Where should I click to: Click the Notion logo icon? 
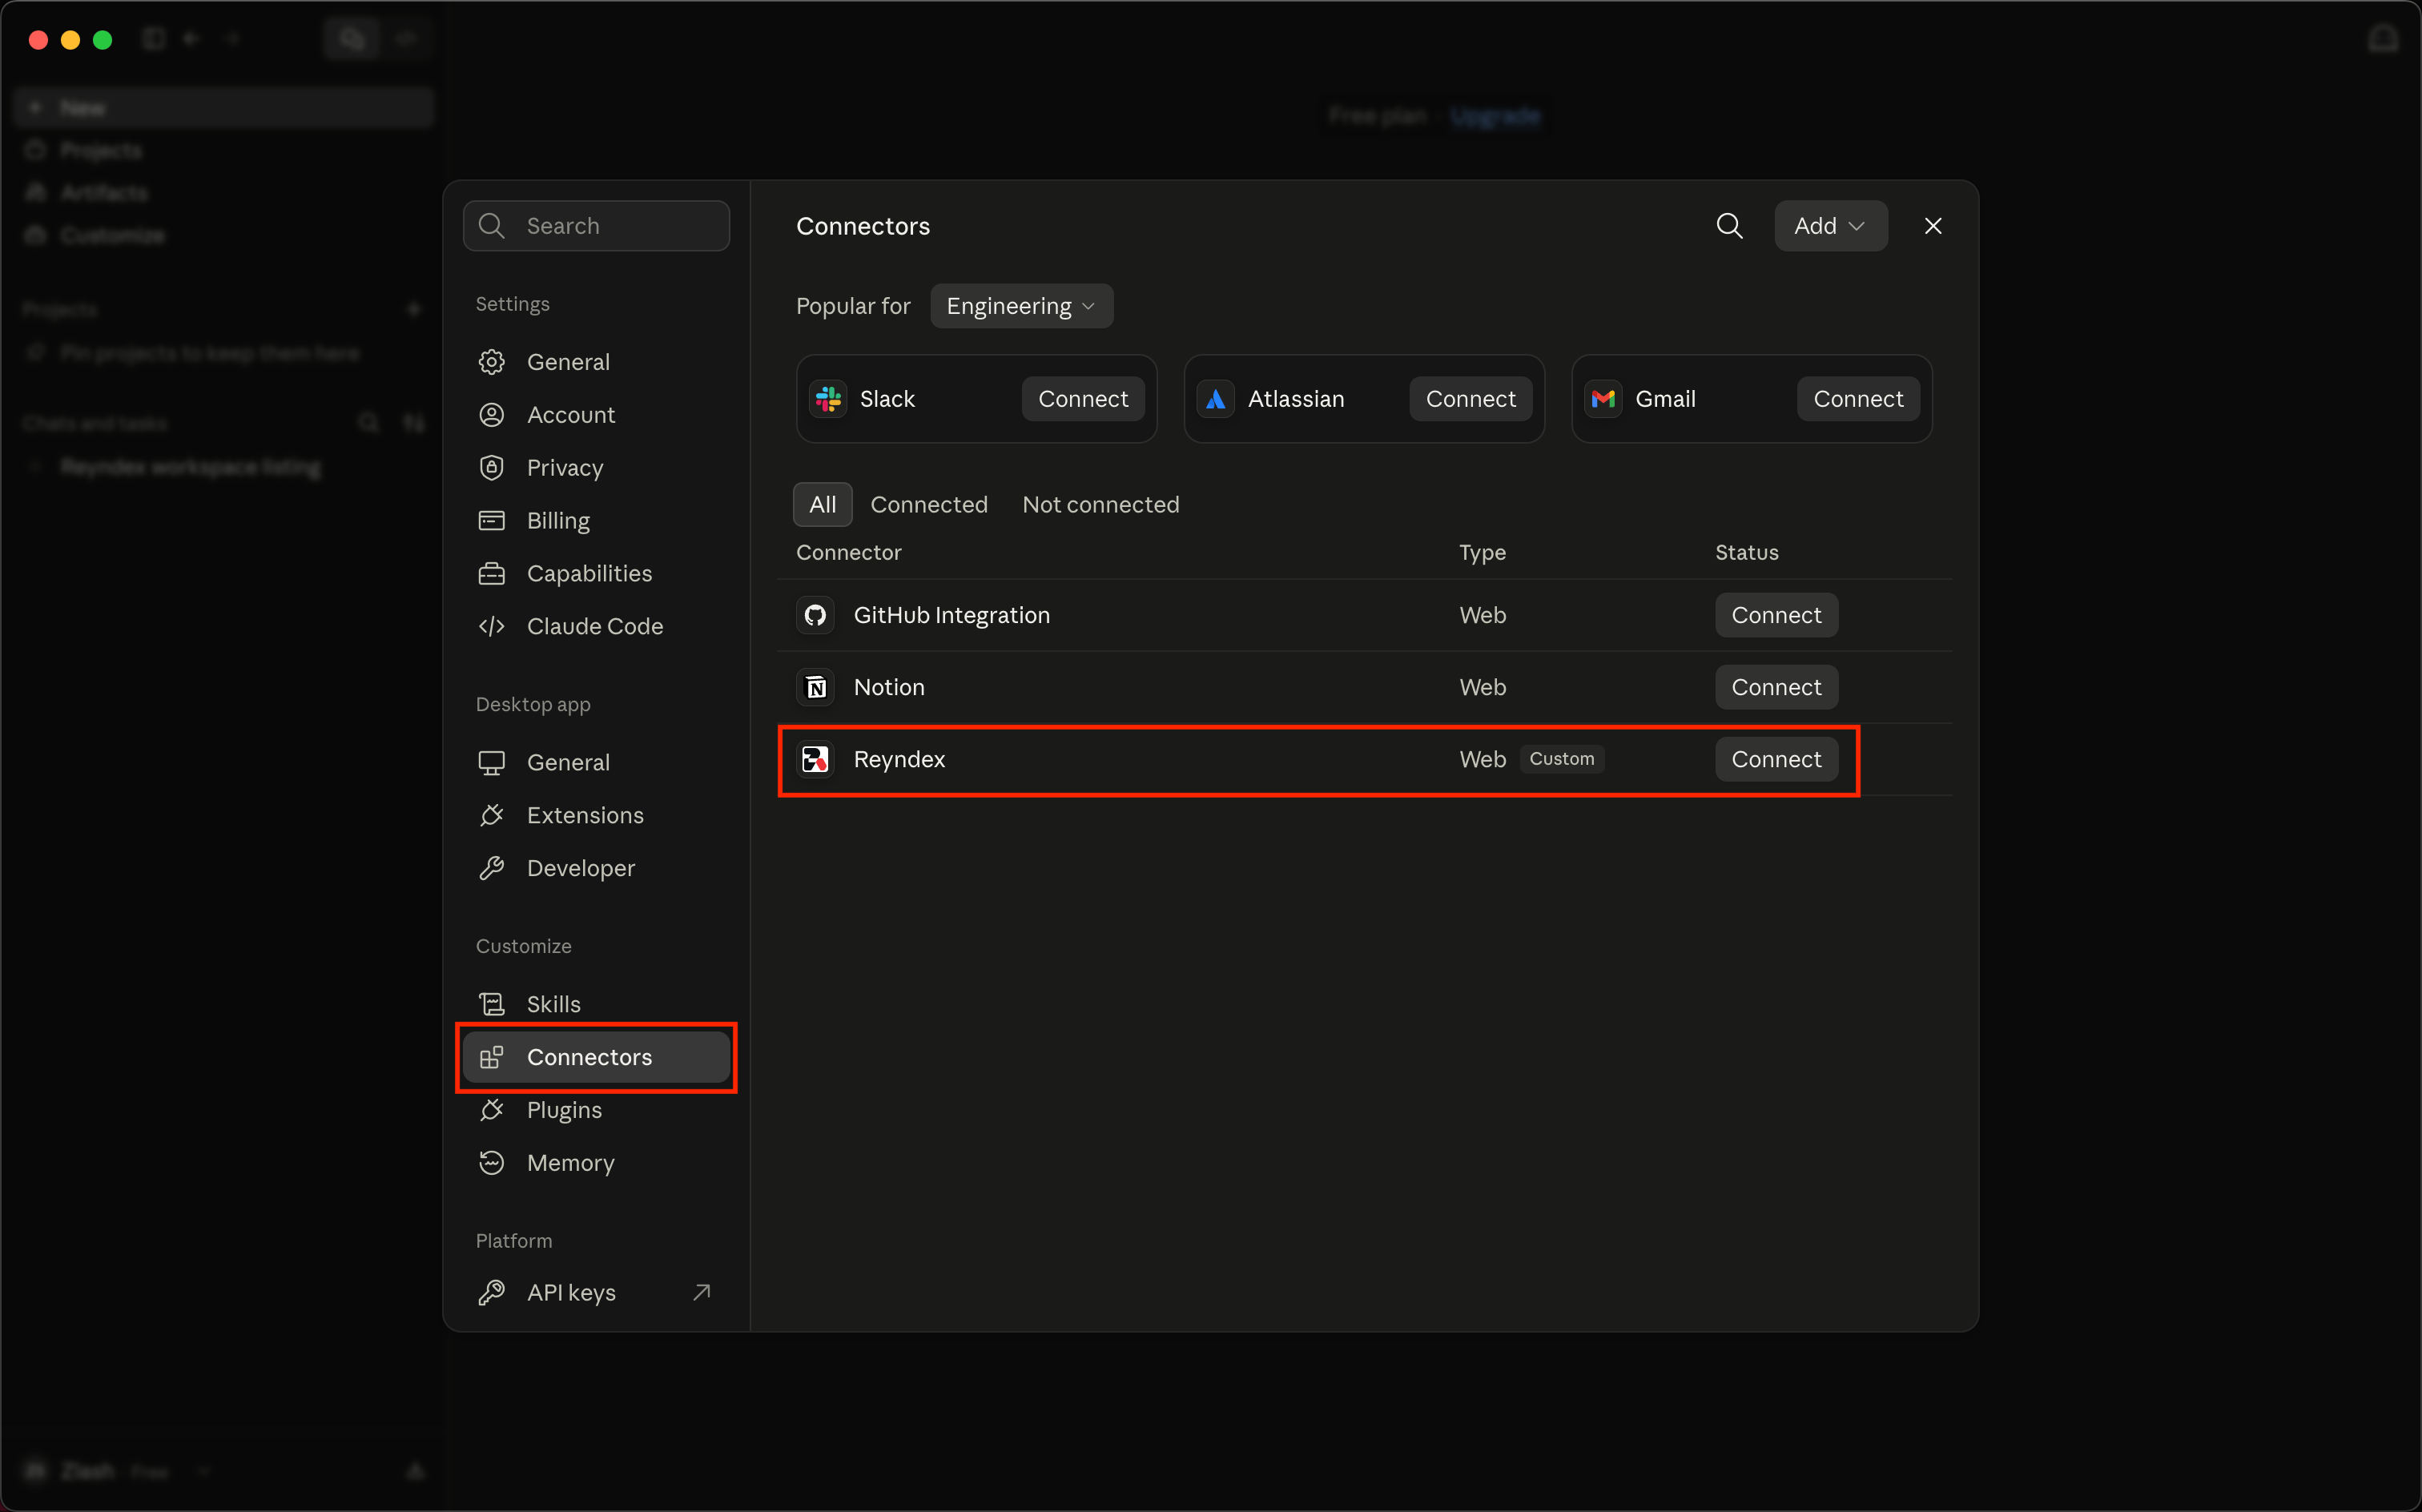[815, 687]
